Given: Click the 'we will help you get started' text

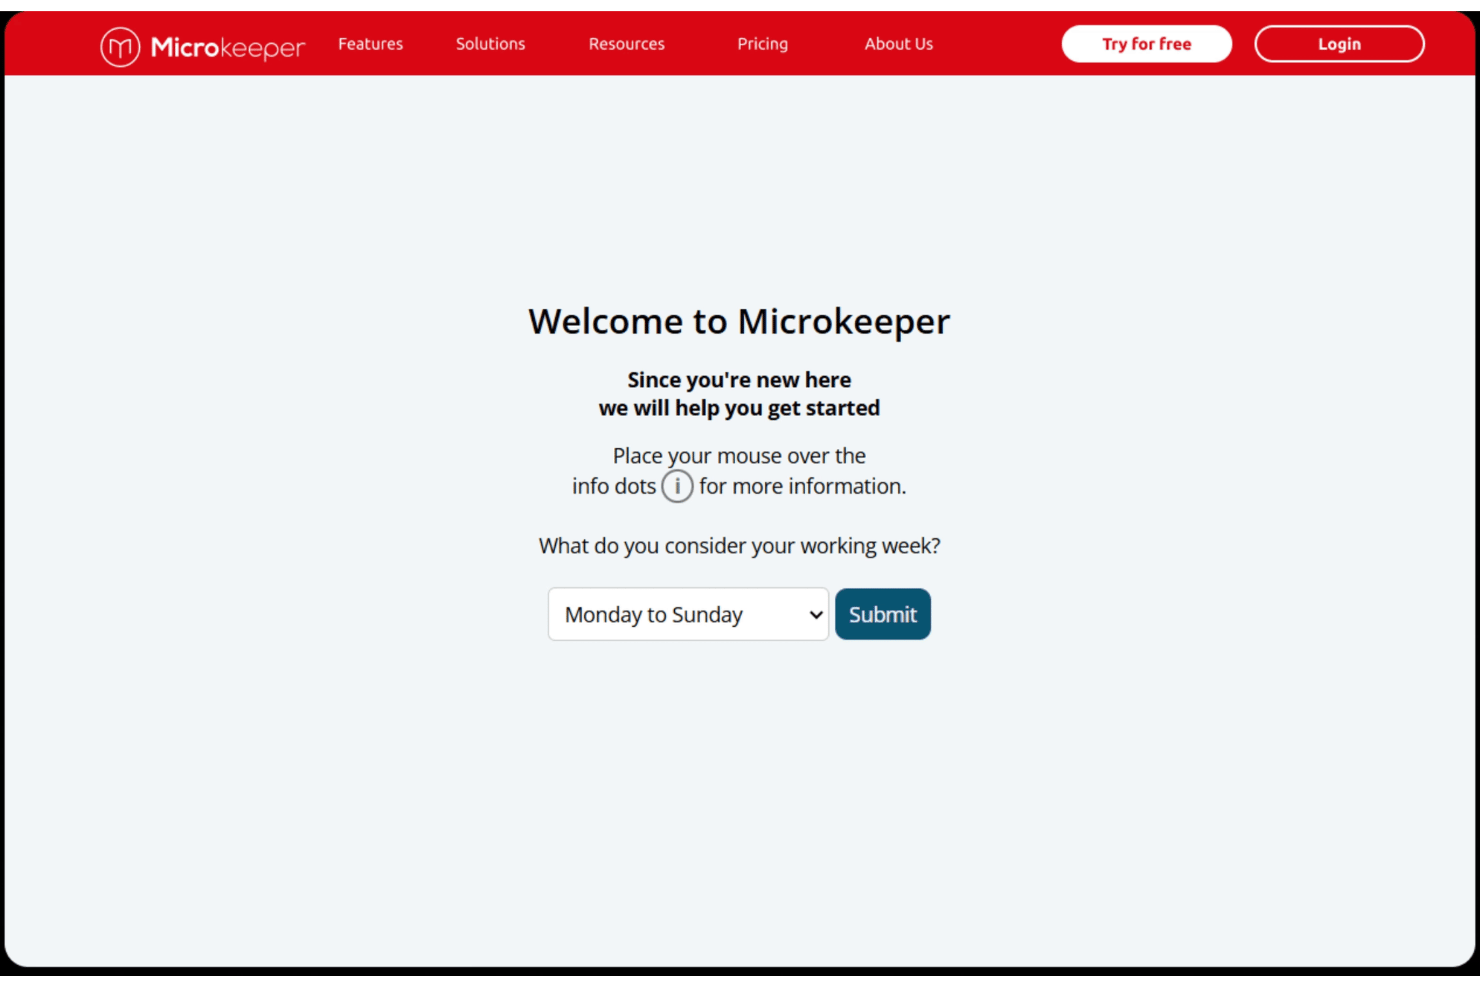Looking at the screenshot, I should coord(739,408).
